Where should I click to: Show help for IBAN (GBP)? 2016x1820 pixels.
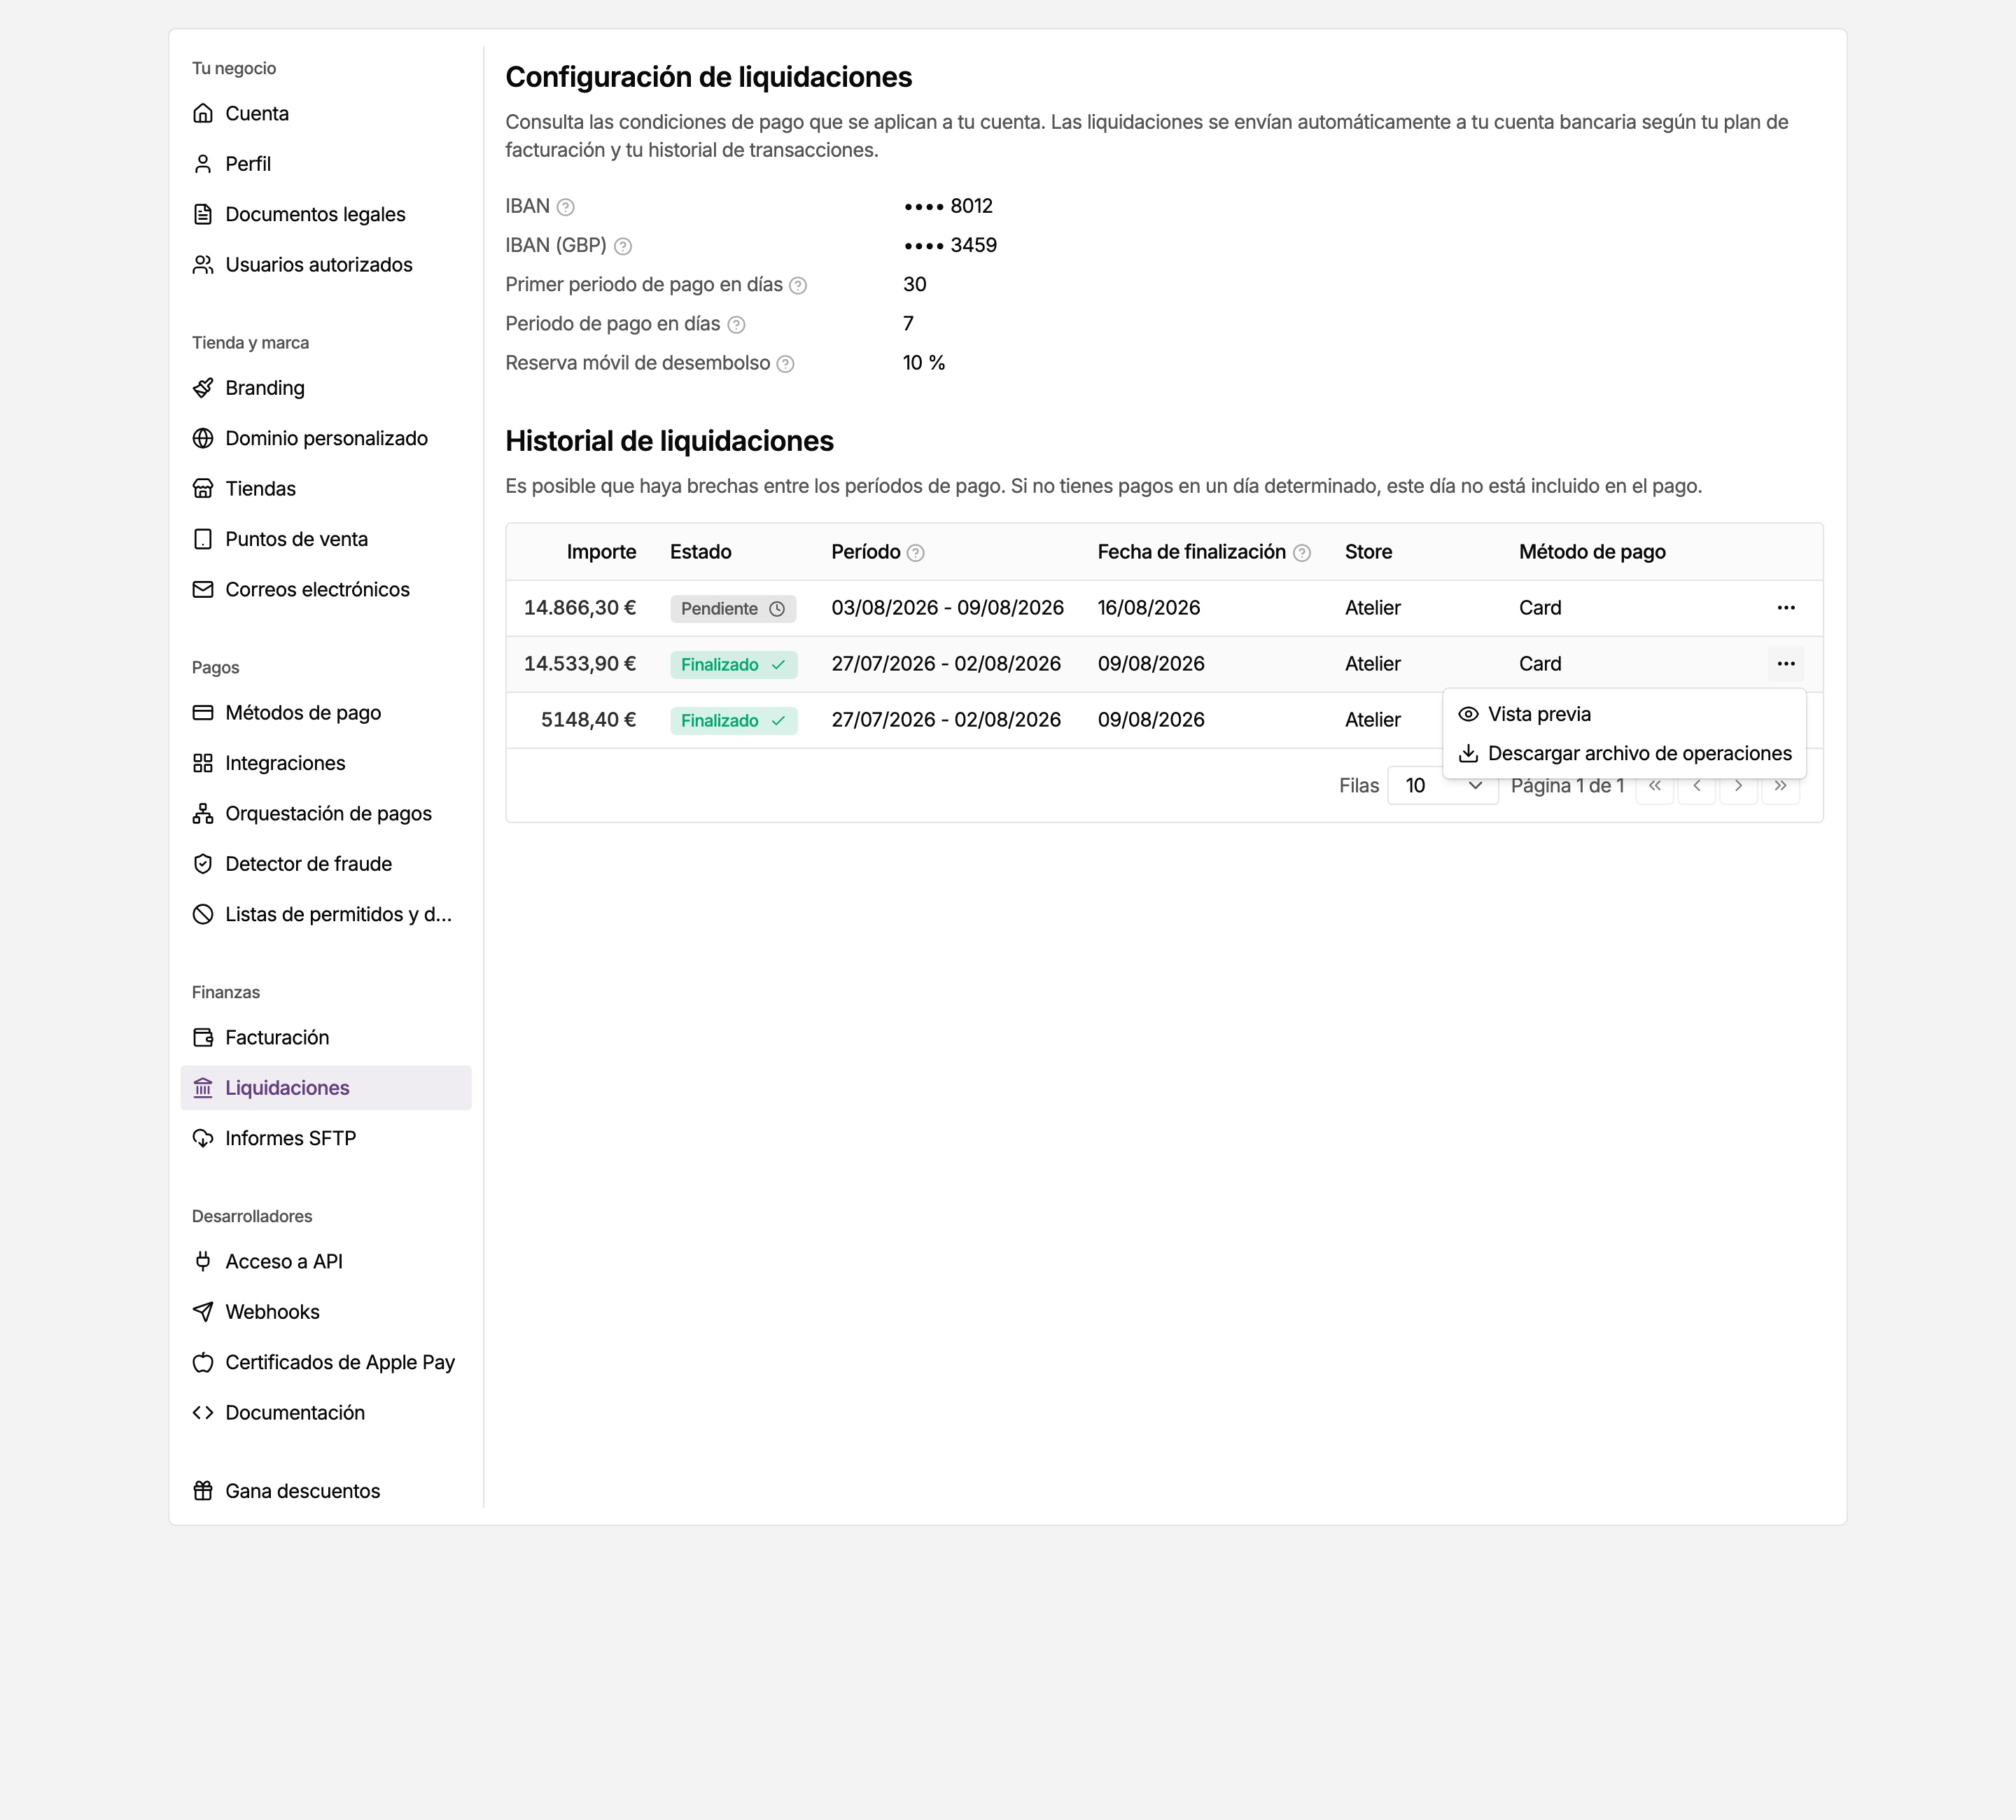point(623,246)
